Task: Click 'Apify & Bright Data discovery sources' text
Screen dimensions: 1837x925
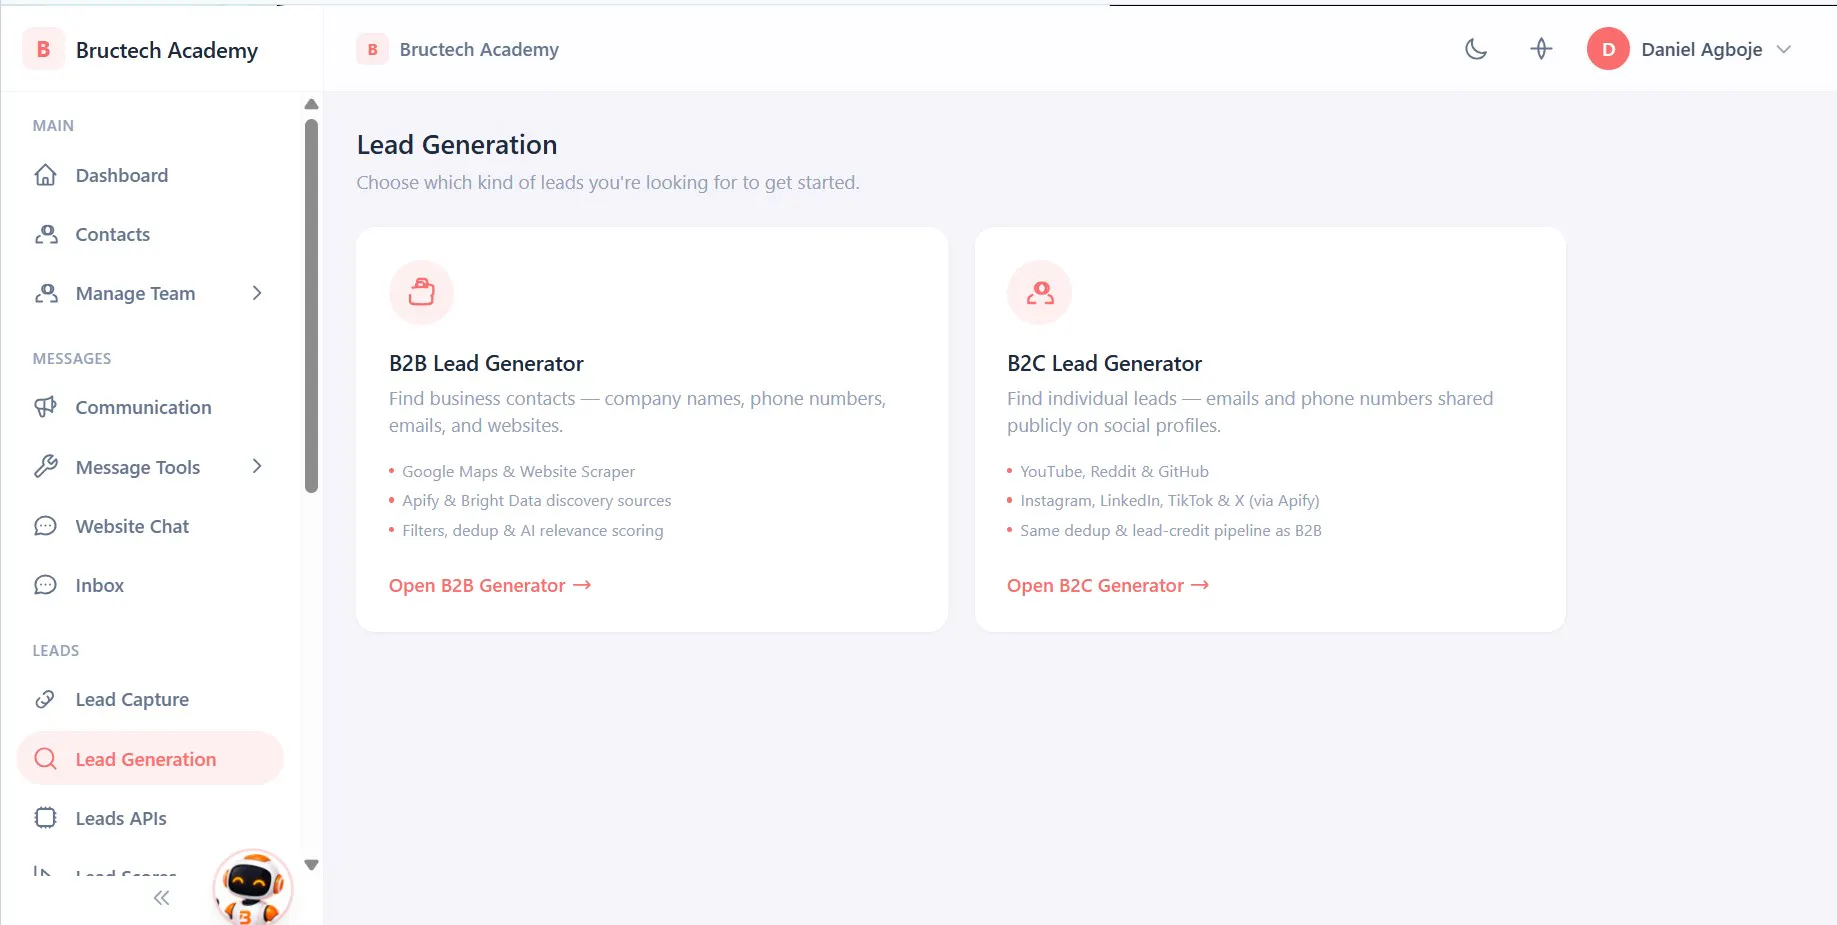Action: 536,500
